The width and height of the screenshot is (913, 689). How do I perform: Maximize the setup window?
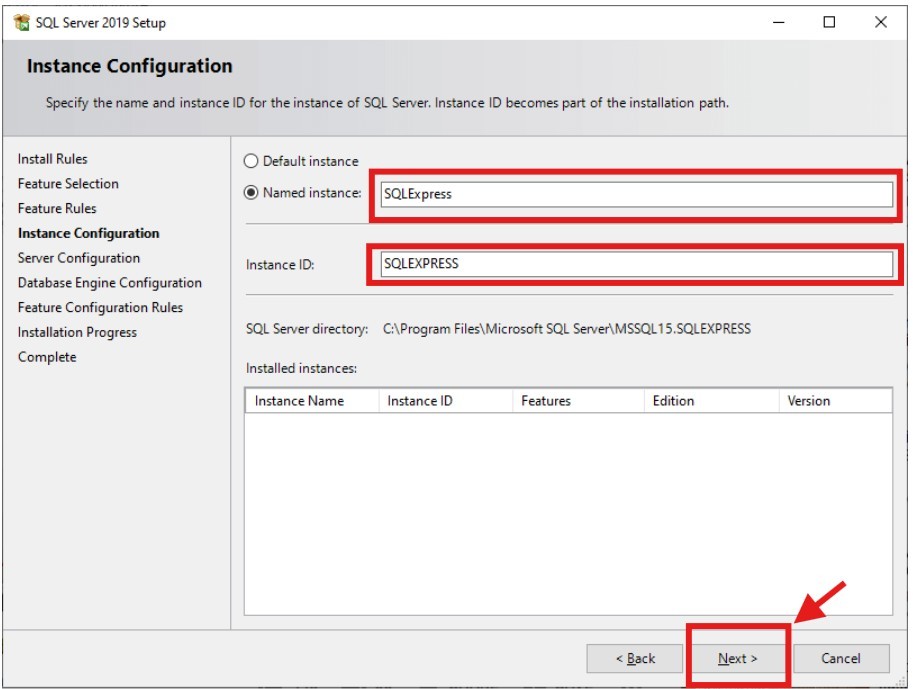point(829,22)
